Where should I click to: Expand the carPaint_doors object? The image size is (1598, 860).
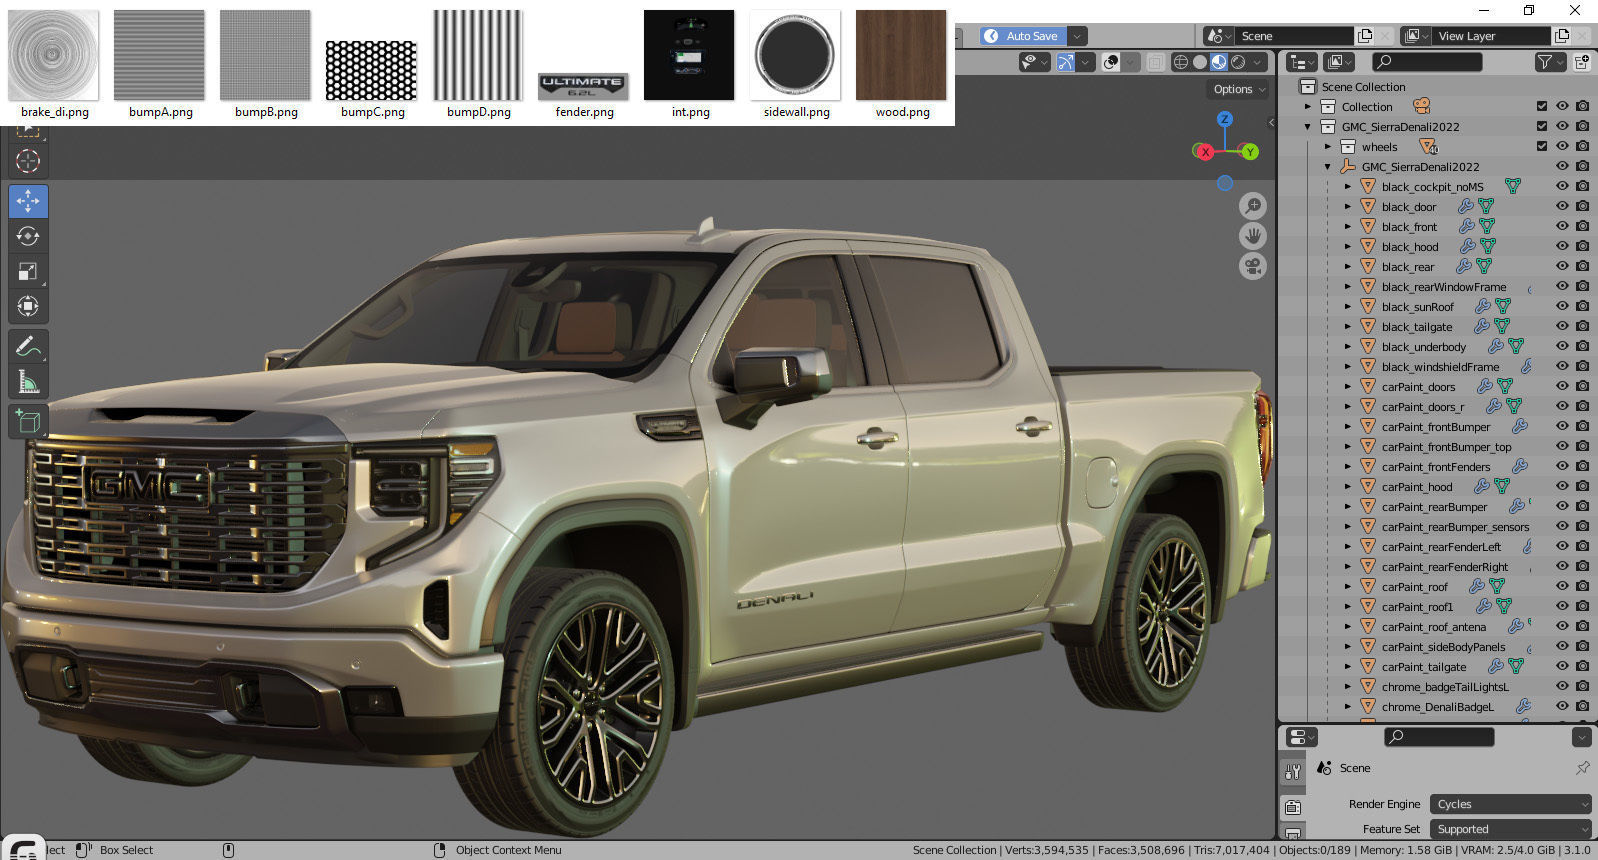[x=1348, y=386]
